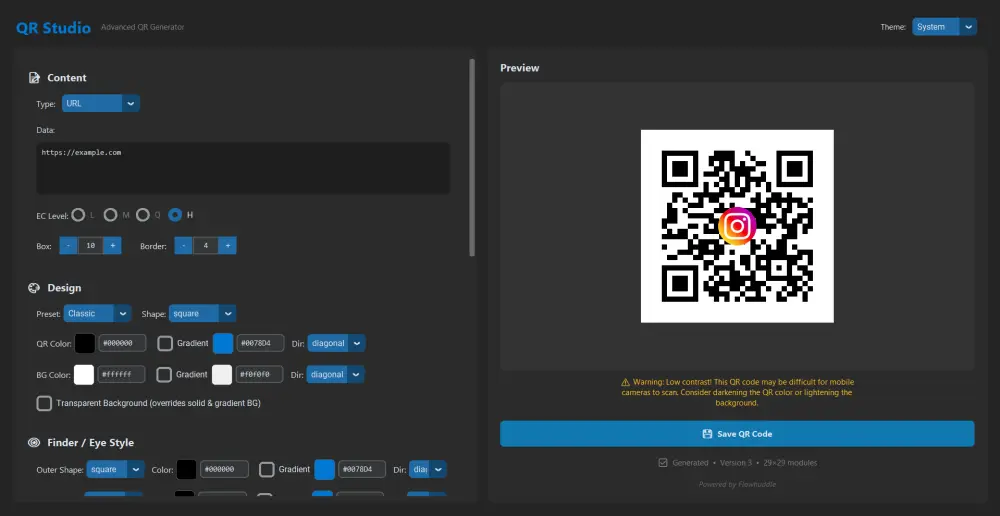Increase Border with plus button

[x=227, y=246]
